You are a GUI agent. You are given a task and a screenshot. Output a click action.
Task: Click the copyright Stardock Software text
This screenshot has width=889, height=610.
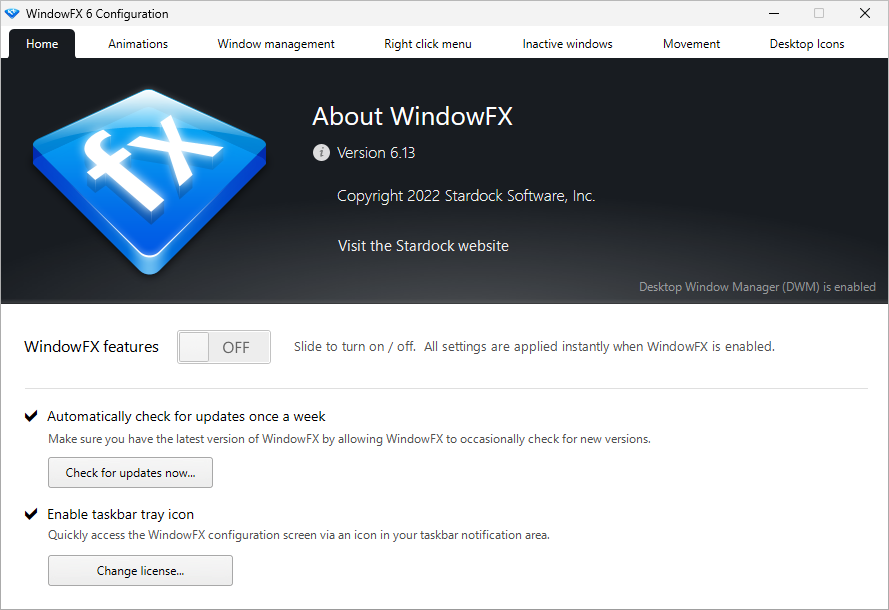click(x=466, y=195)
